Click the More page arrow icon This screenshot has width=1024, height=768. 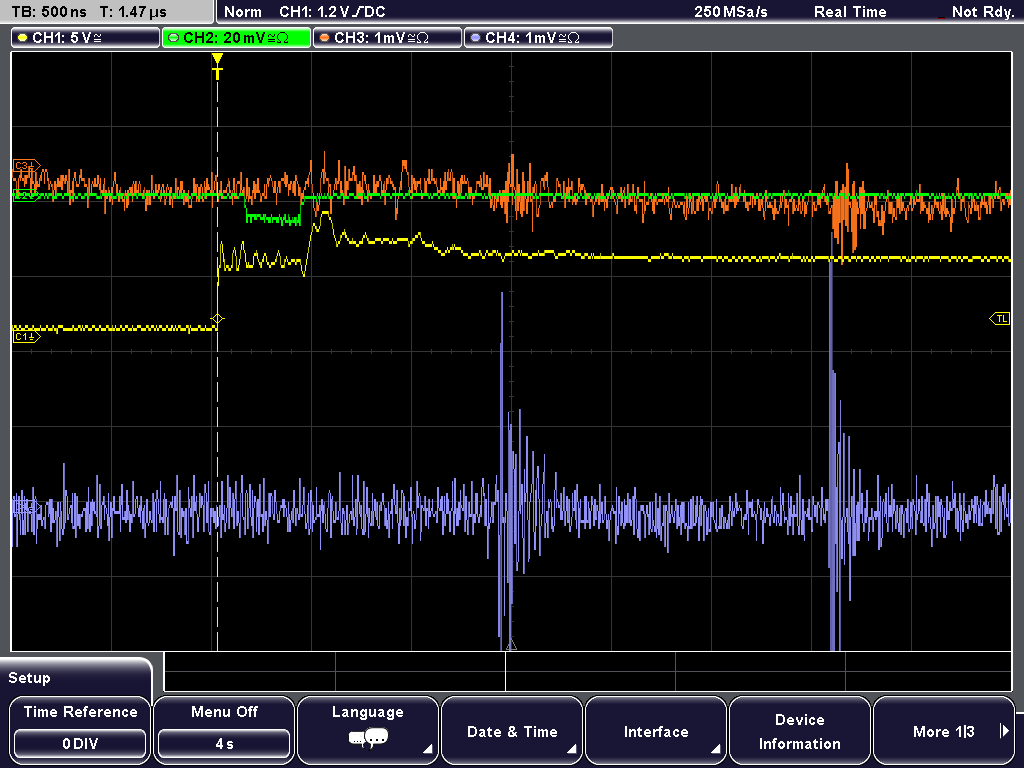(1004, 731)
